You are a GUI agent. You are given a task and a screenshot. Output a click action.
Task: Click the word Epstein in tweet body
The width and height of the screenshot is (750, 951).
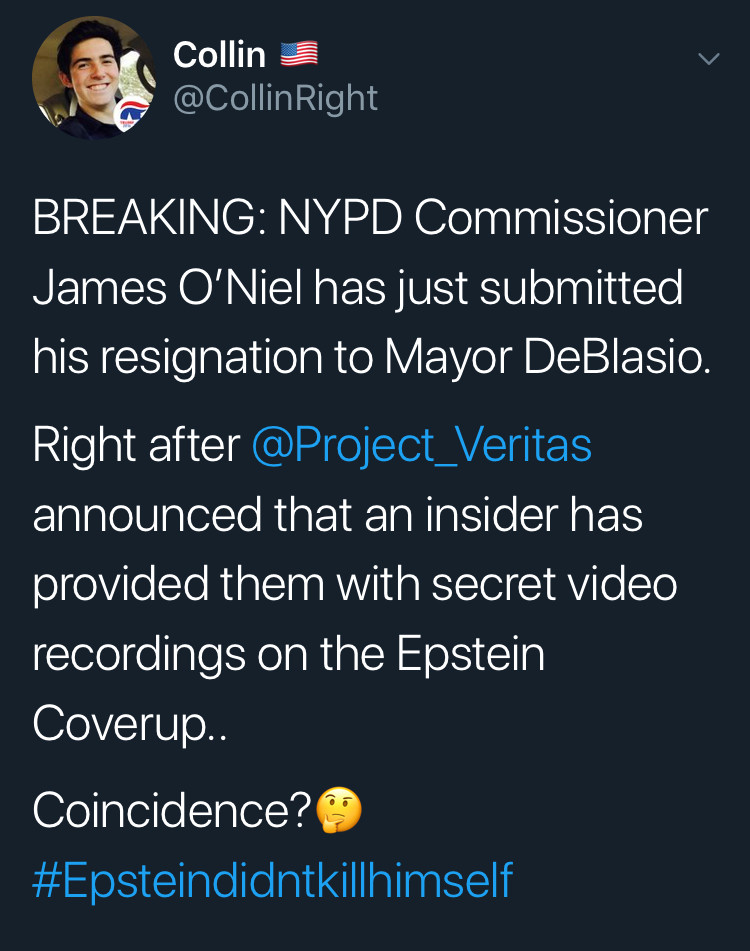[471, 654]
